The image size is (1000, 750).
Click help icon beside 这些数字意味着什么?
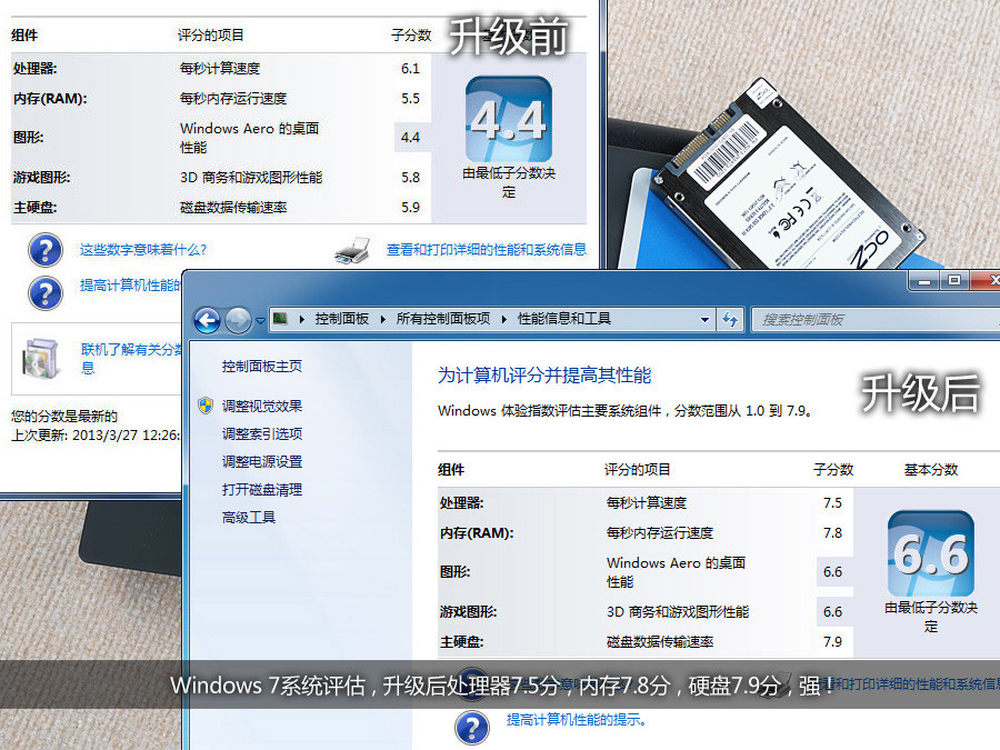(45, 250)
